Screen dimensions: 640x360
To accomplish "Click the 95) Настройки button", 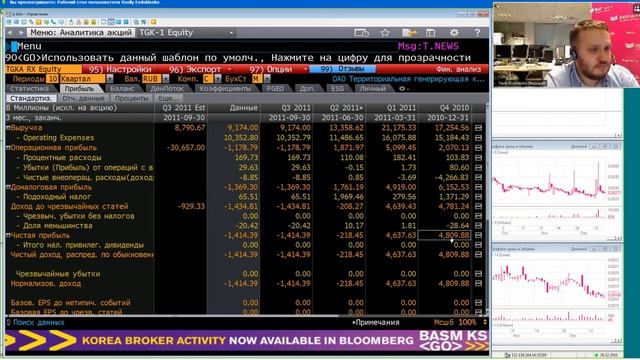I will tap(120, 69).
